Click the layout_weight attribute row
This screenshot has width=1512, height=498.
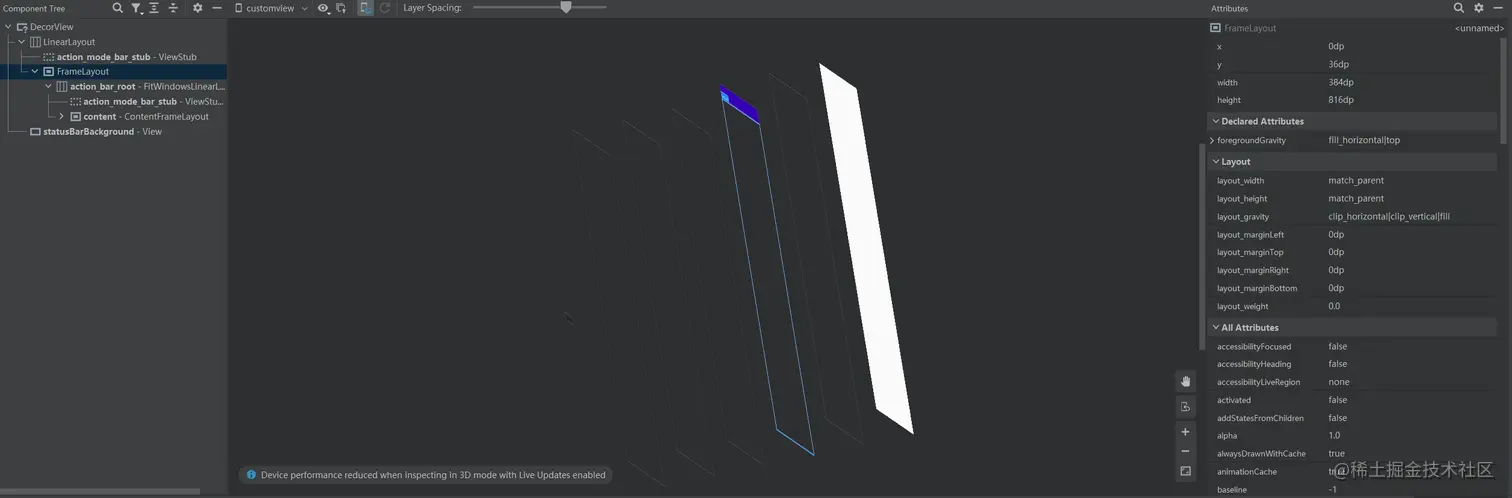point(1352,307)
